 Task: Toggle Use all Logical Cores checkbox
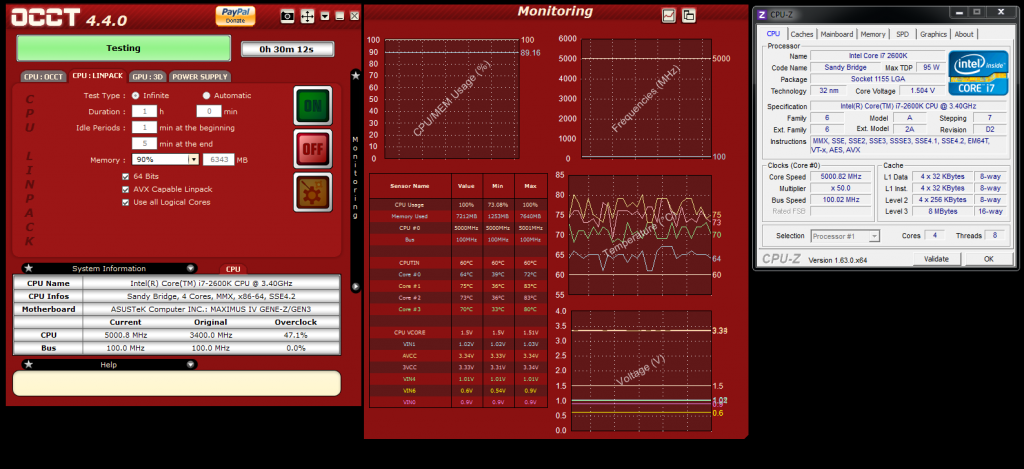(125, 202)
